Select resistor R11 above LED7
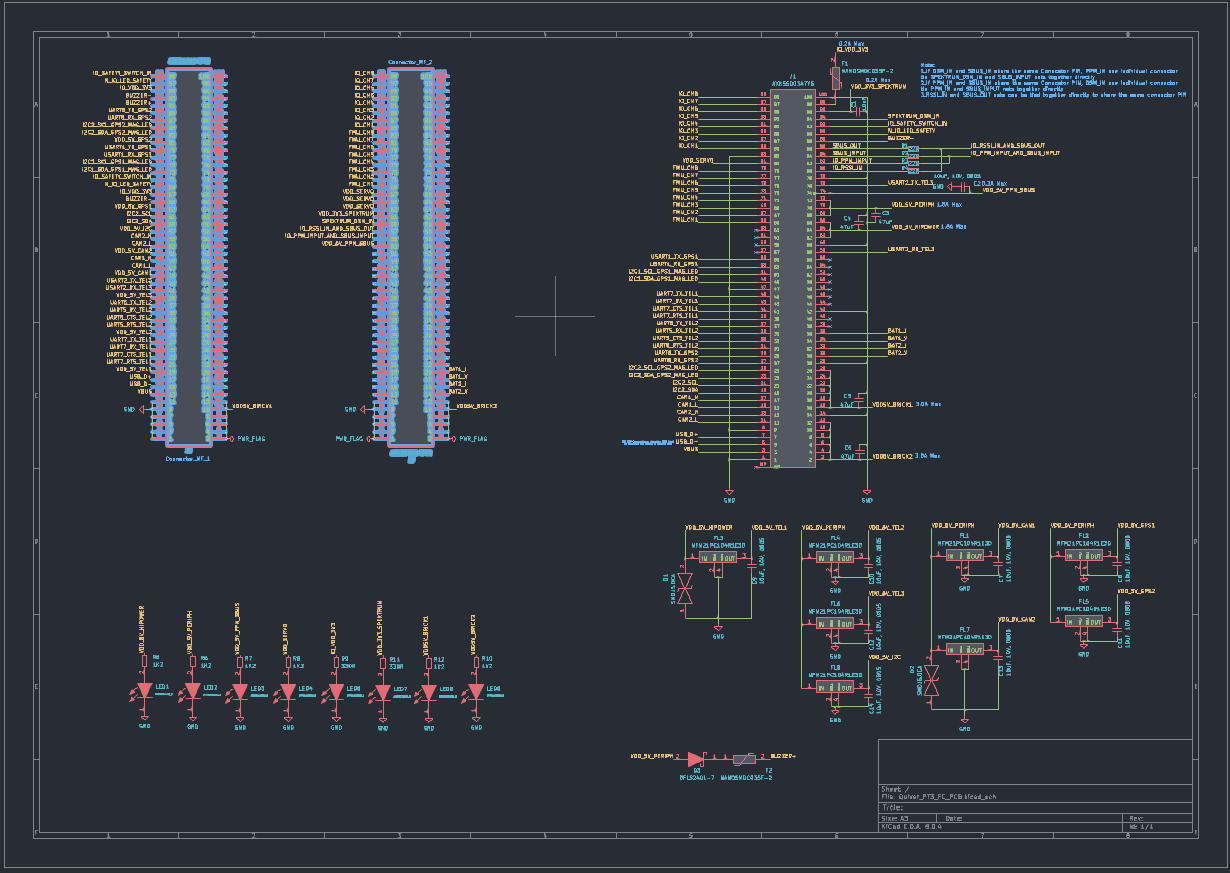This screenshot has width=1230, height=873. tap(383, 661)
